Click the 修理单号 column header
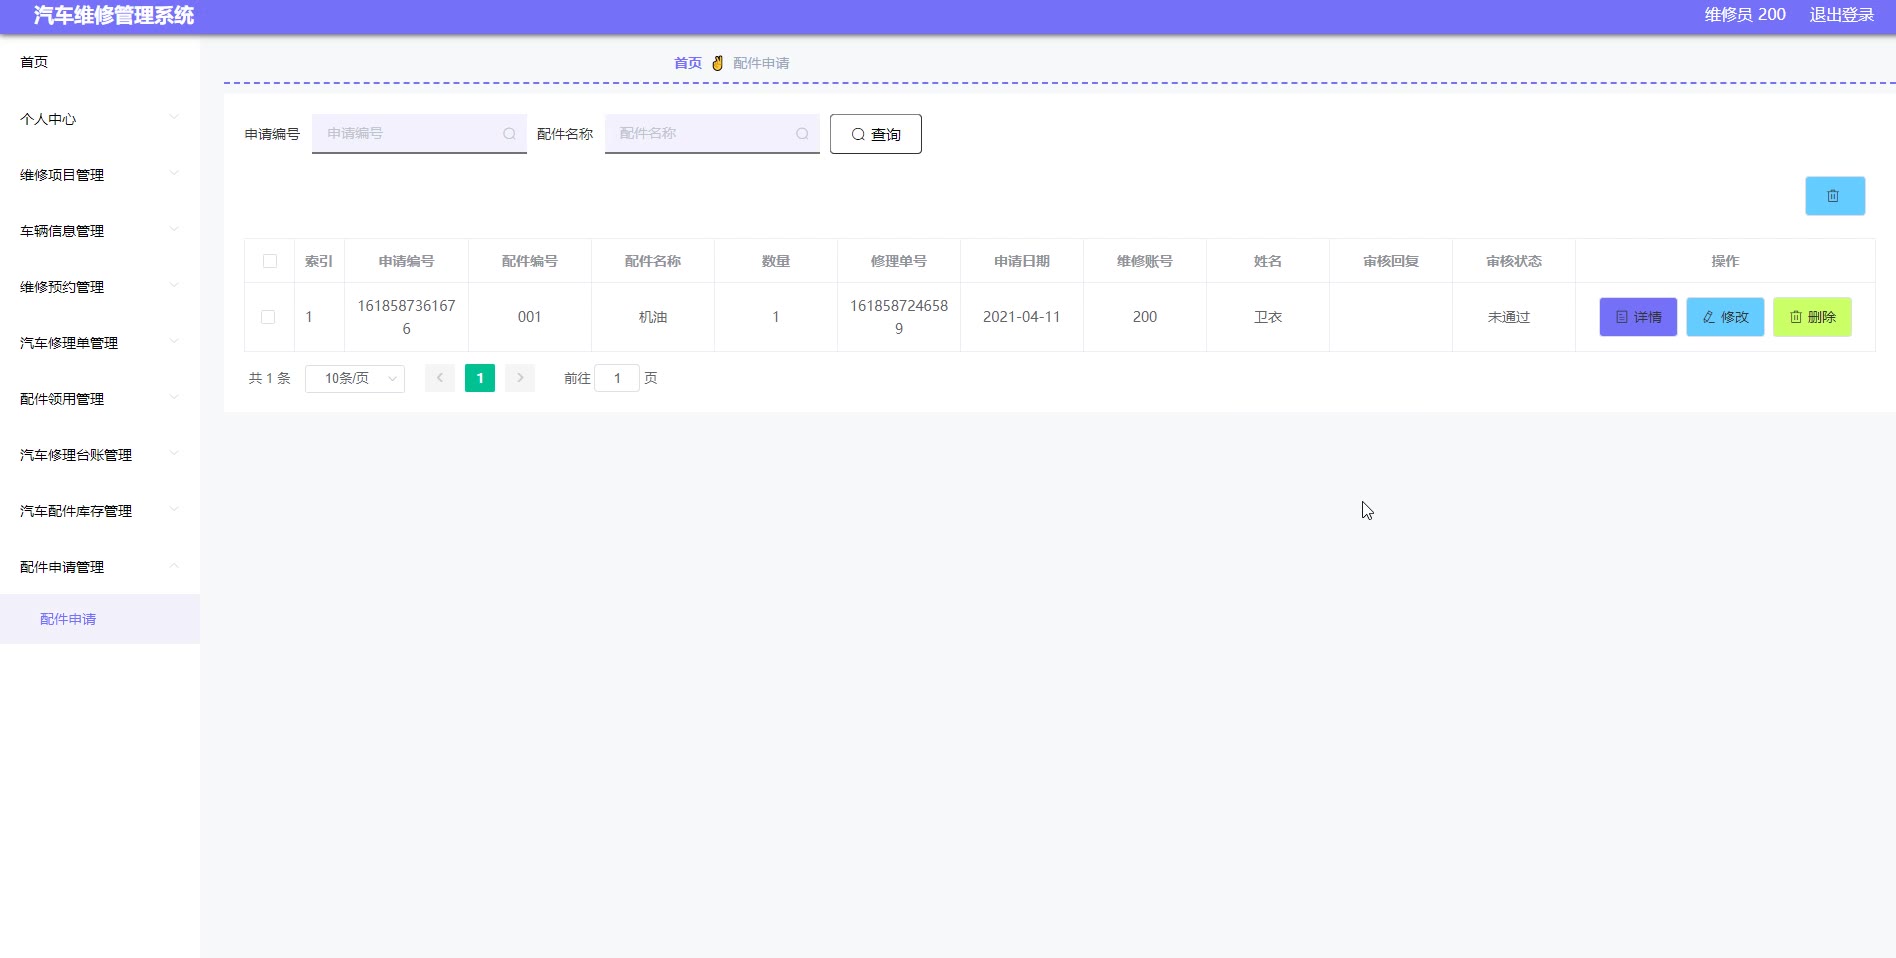The height and width of the screenshot is (958, 1896). (899, 261)
